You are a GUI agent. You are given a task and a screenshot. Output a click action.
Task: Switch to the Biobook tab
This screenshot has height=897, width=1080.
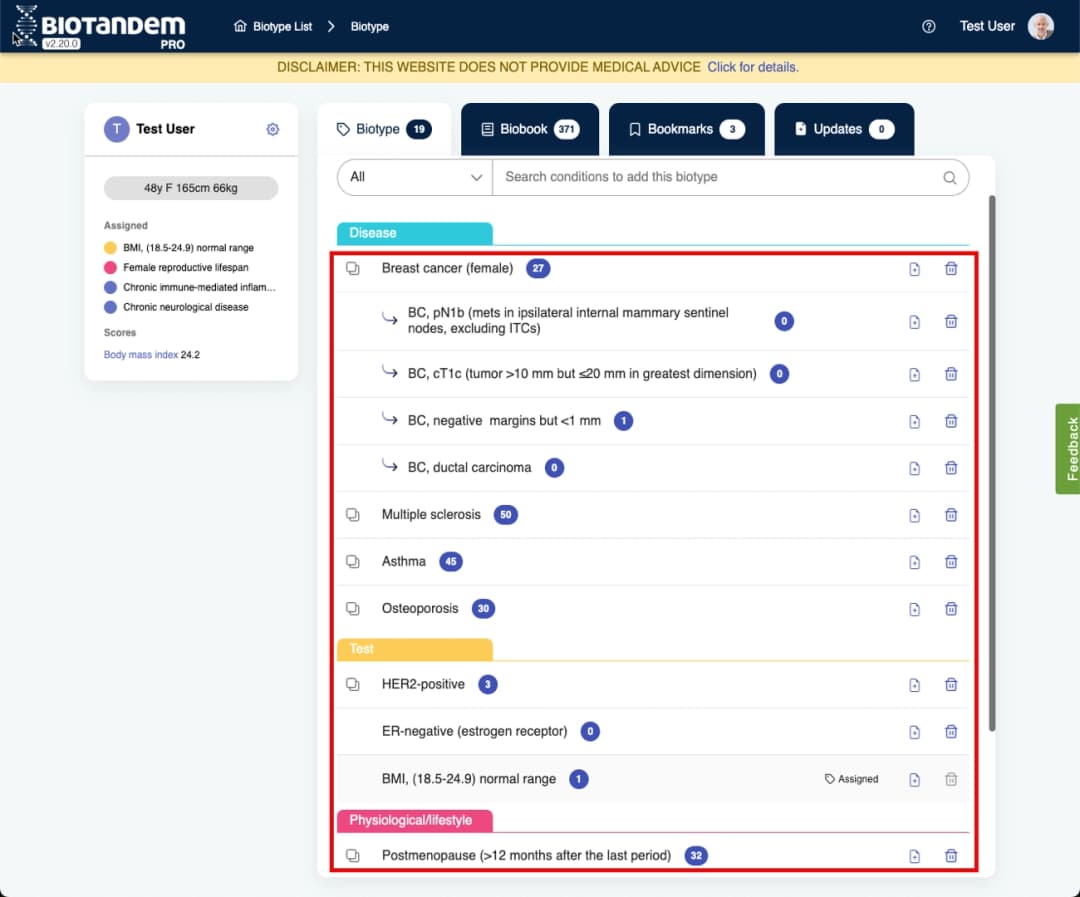[x=529, y=129]
